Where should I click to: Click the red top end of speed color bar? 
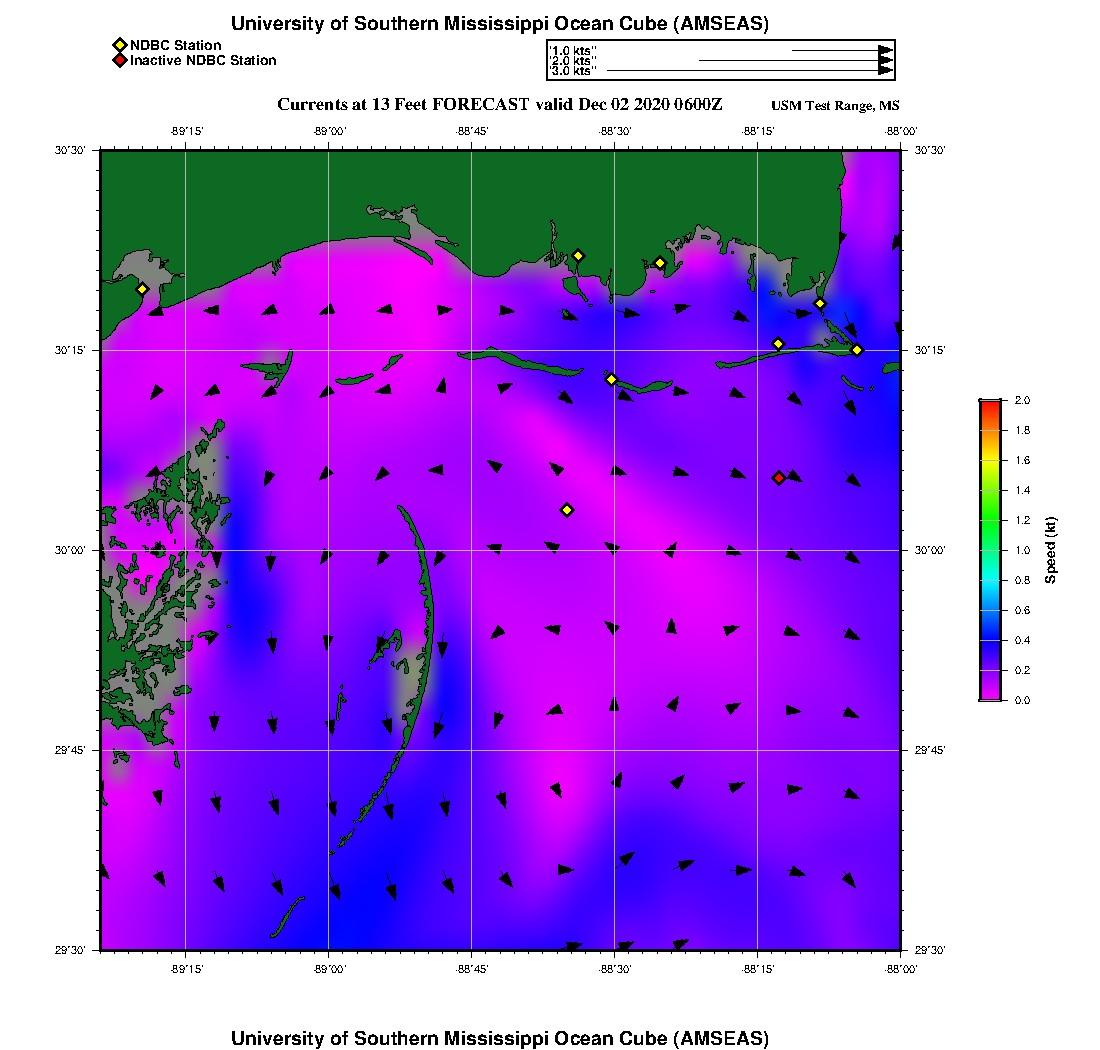coord(989,404)
